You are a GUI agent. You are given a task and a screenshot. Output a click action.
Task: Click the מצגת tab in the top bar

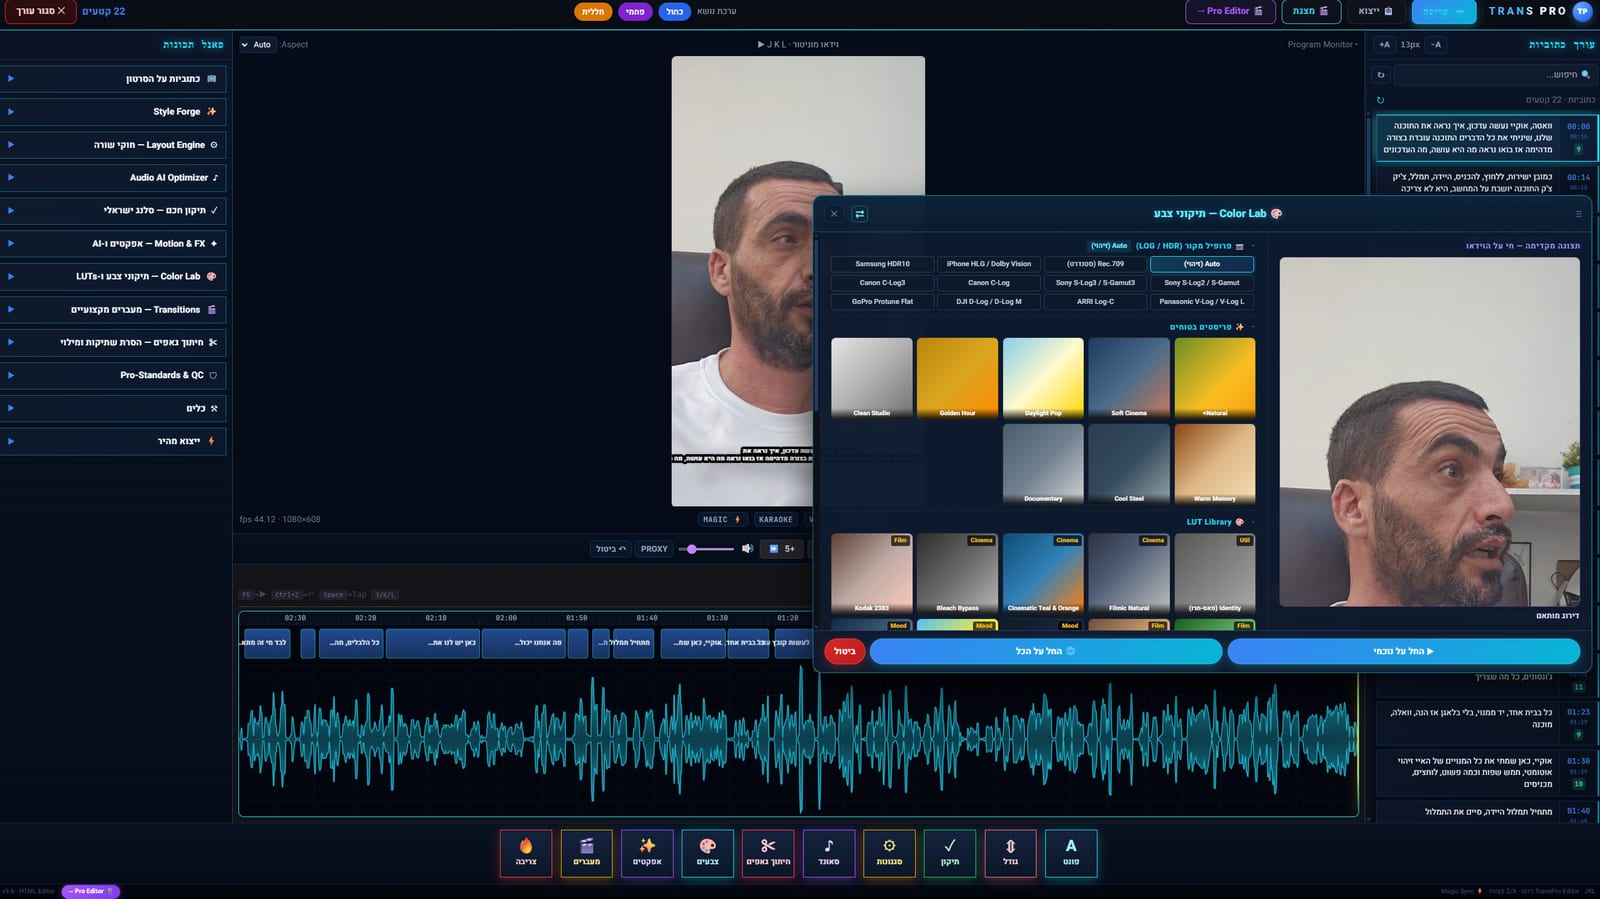[1311, 12]
